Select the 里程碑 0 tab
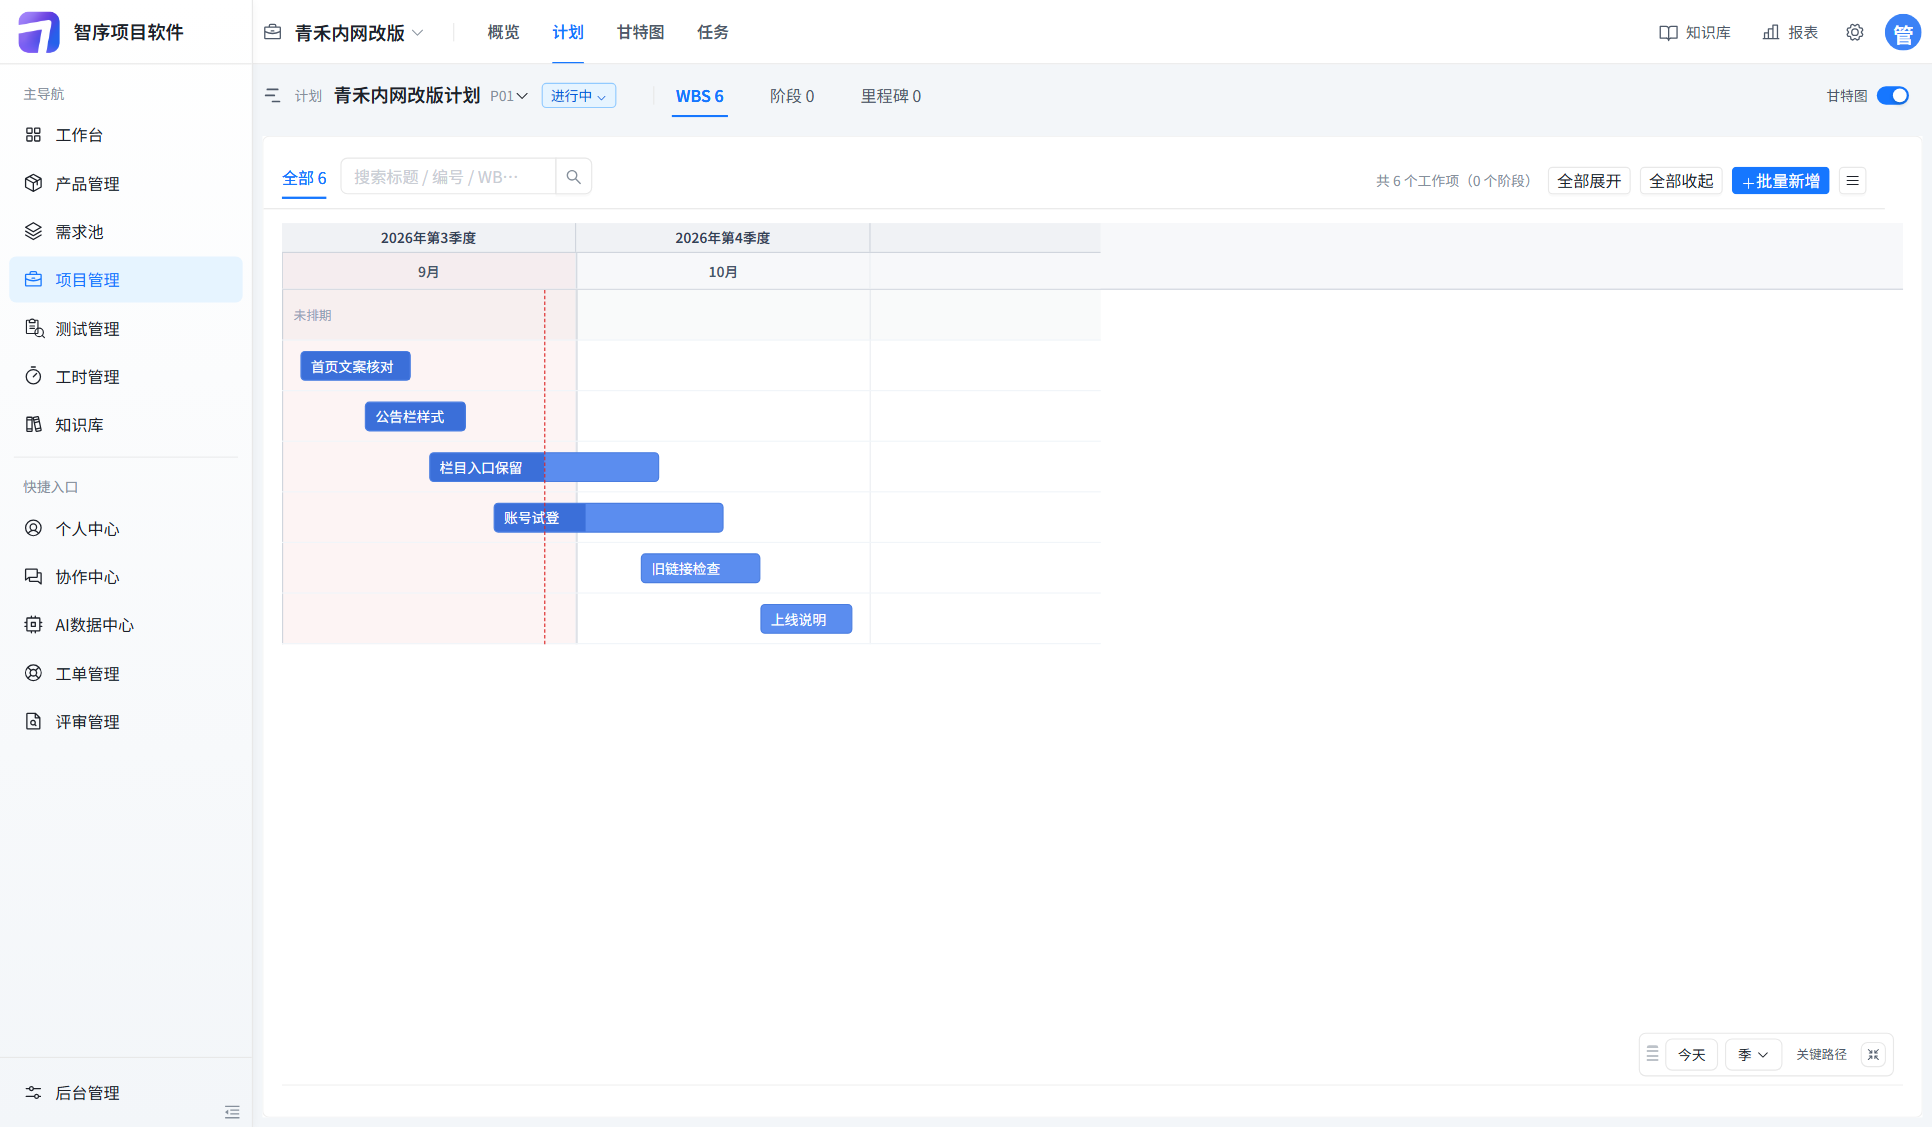This screenshot has height=1127, width=1932. coord(891,96)
